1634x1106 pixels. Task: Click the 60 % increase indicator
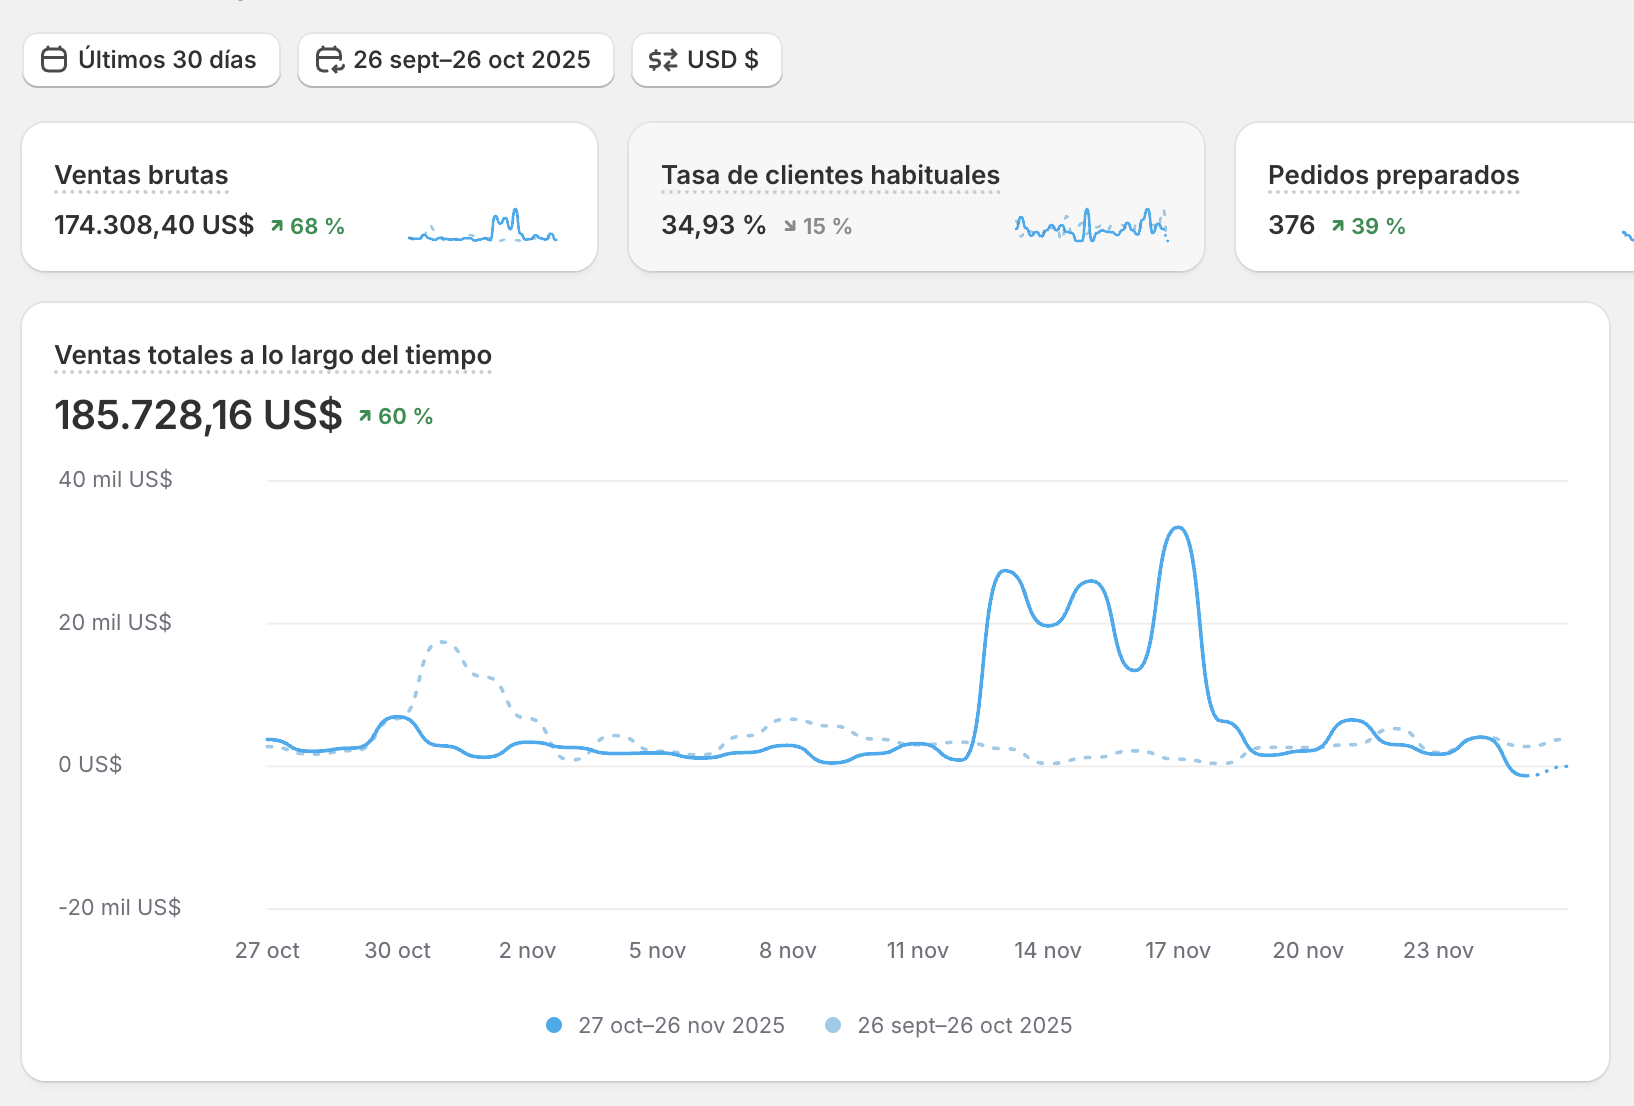pos(396,416)
